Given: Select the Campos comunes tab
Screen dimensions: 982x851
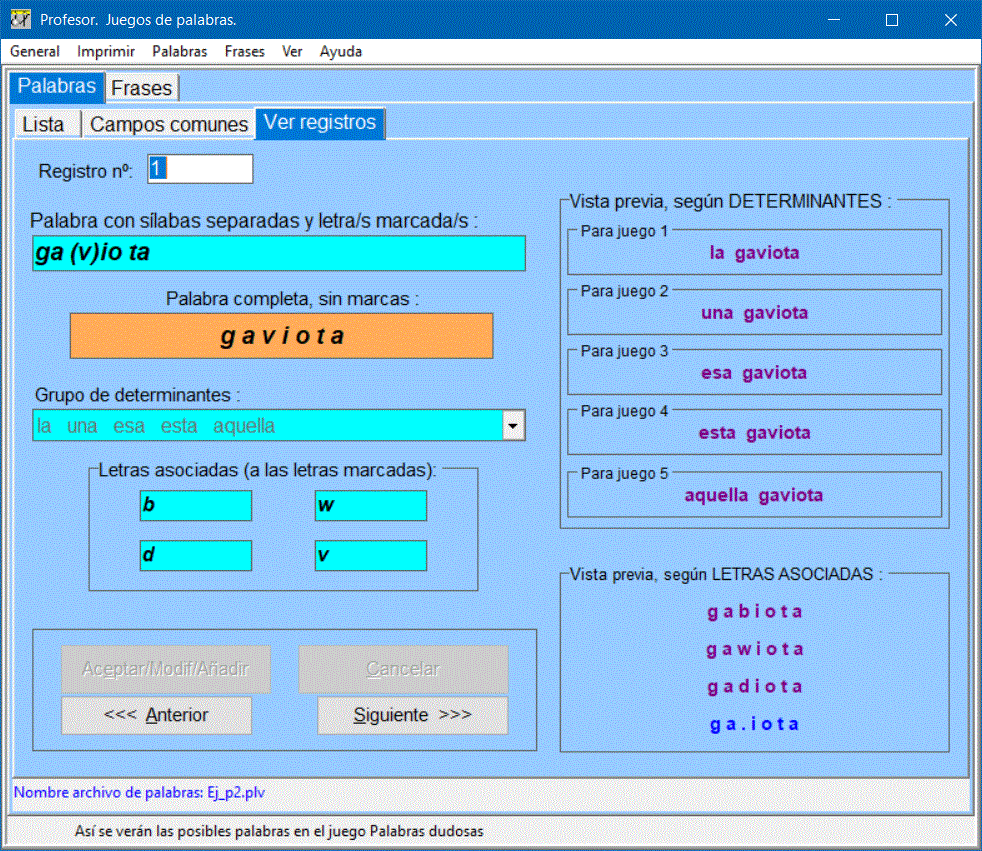Looking at the screenshot, I should click(169, 124).
